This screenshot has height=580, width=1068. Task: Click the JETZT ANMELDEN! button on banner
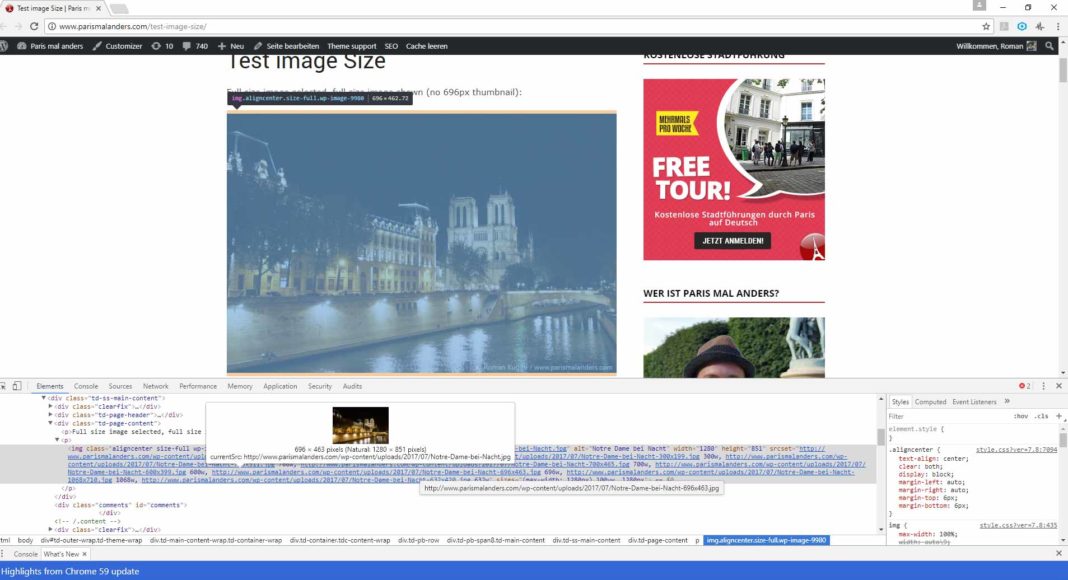[x=732, y=240]
